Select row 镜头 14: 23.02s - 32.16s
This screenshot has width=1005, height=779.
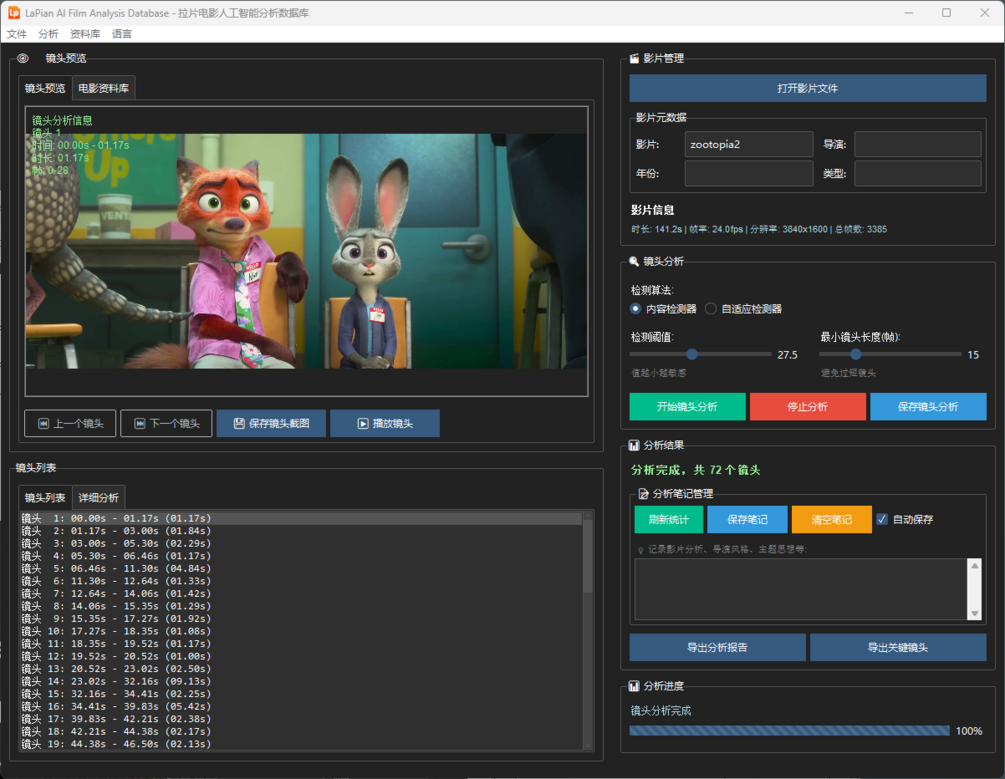301,681
